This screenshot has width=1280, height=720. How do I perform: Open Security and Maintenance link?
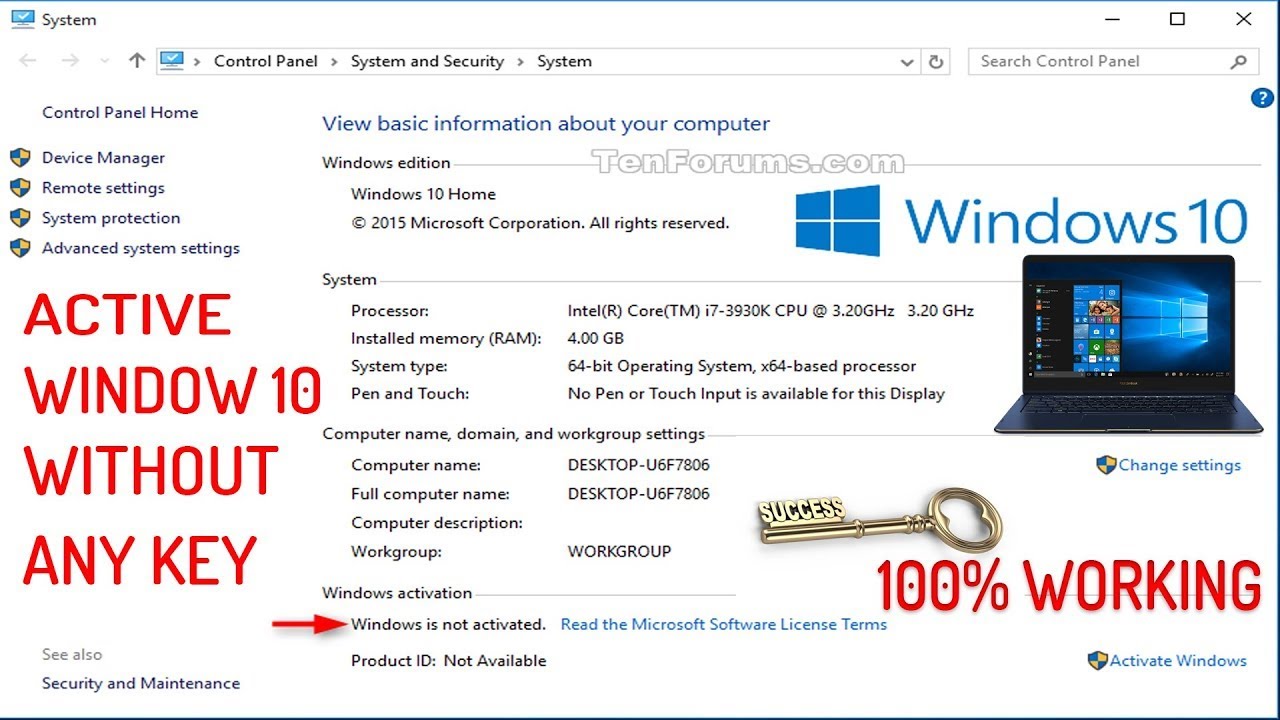pyautogui.click(x=141, y=683)
